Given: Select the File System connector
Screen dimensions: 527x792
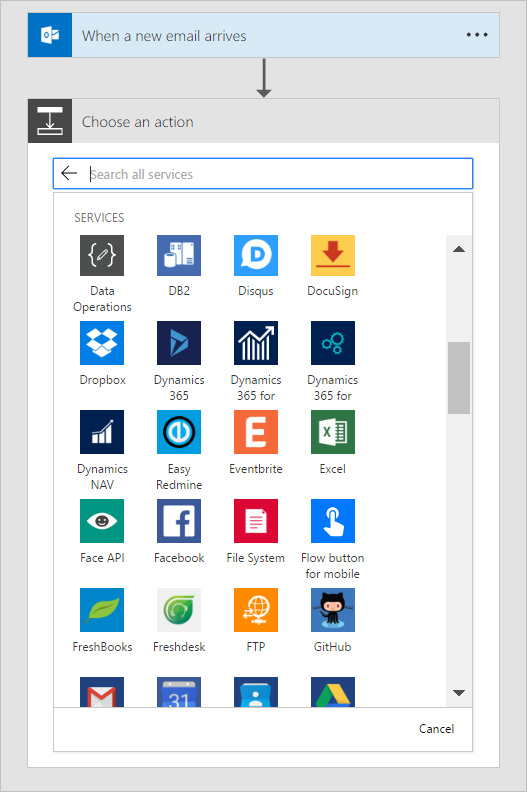Looking at the screenshot, I should [256, 521].
